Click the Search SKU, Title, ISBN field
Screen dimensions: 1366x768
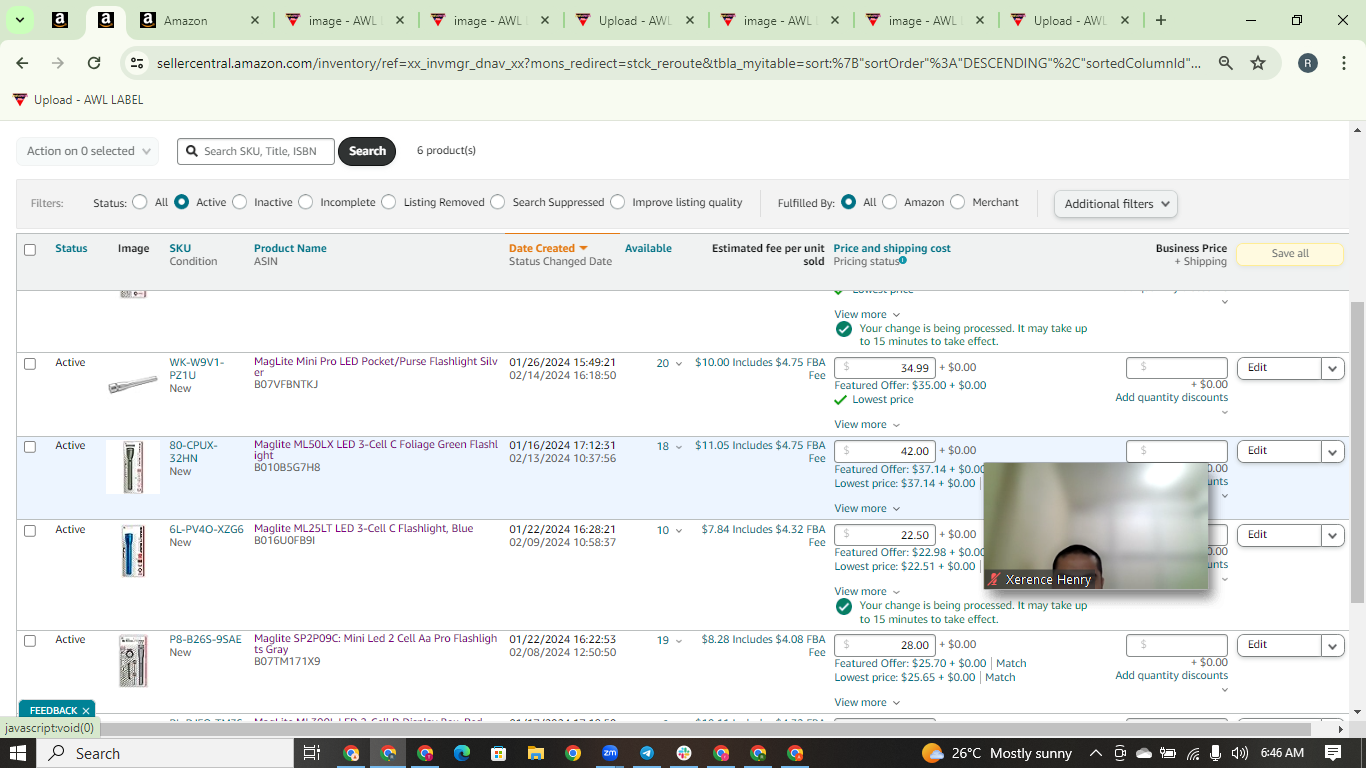pos(257,151)
